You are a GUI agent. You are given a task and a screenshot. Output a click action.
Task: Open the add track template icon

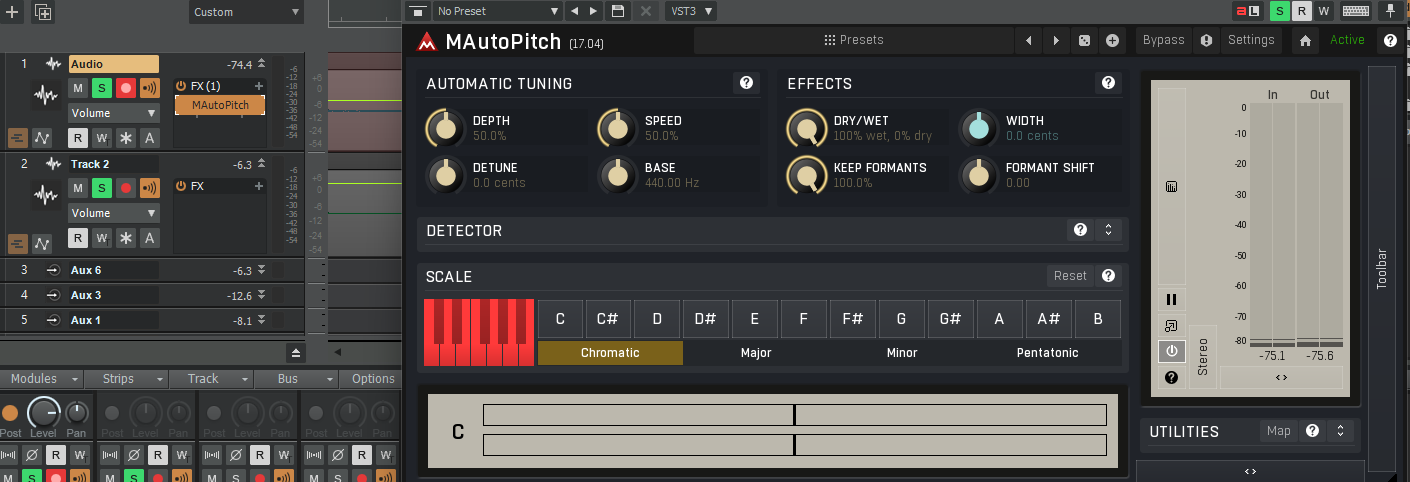[x=43, y=12]
